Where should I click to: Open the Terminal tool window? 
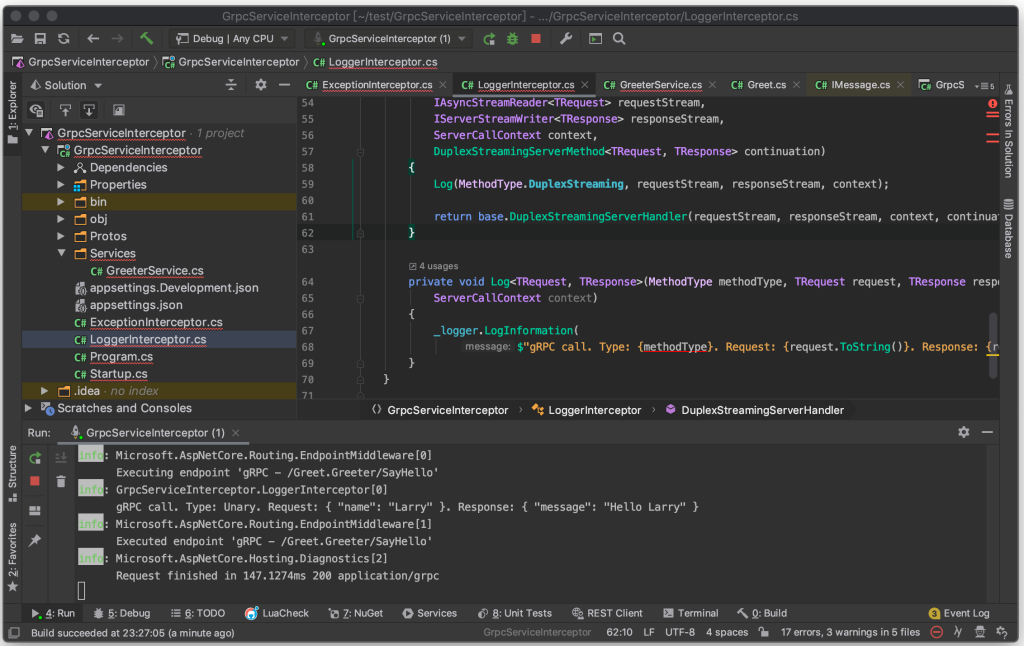coord(691,613)
